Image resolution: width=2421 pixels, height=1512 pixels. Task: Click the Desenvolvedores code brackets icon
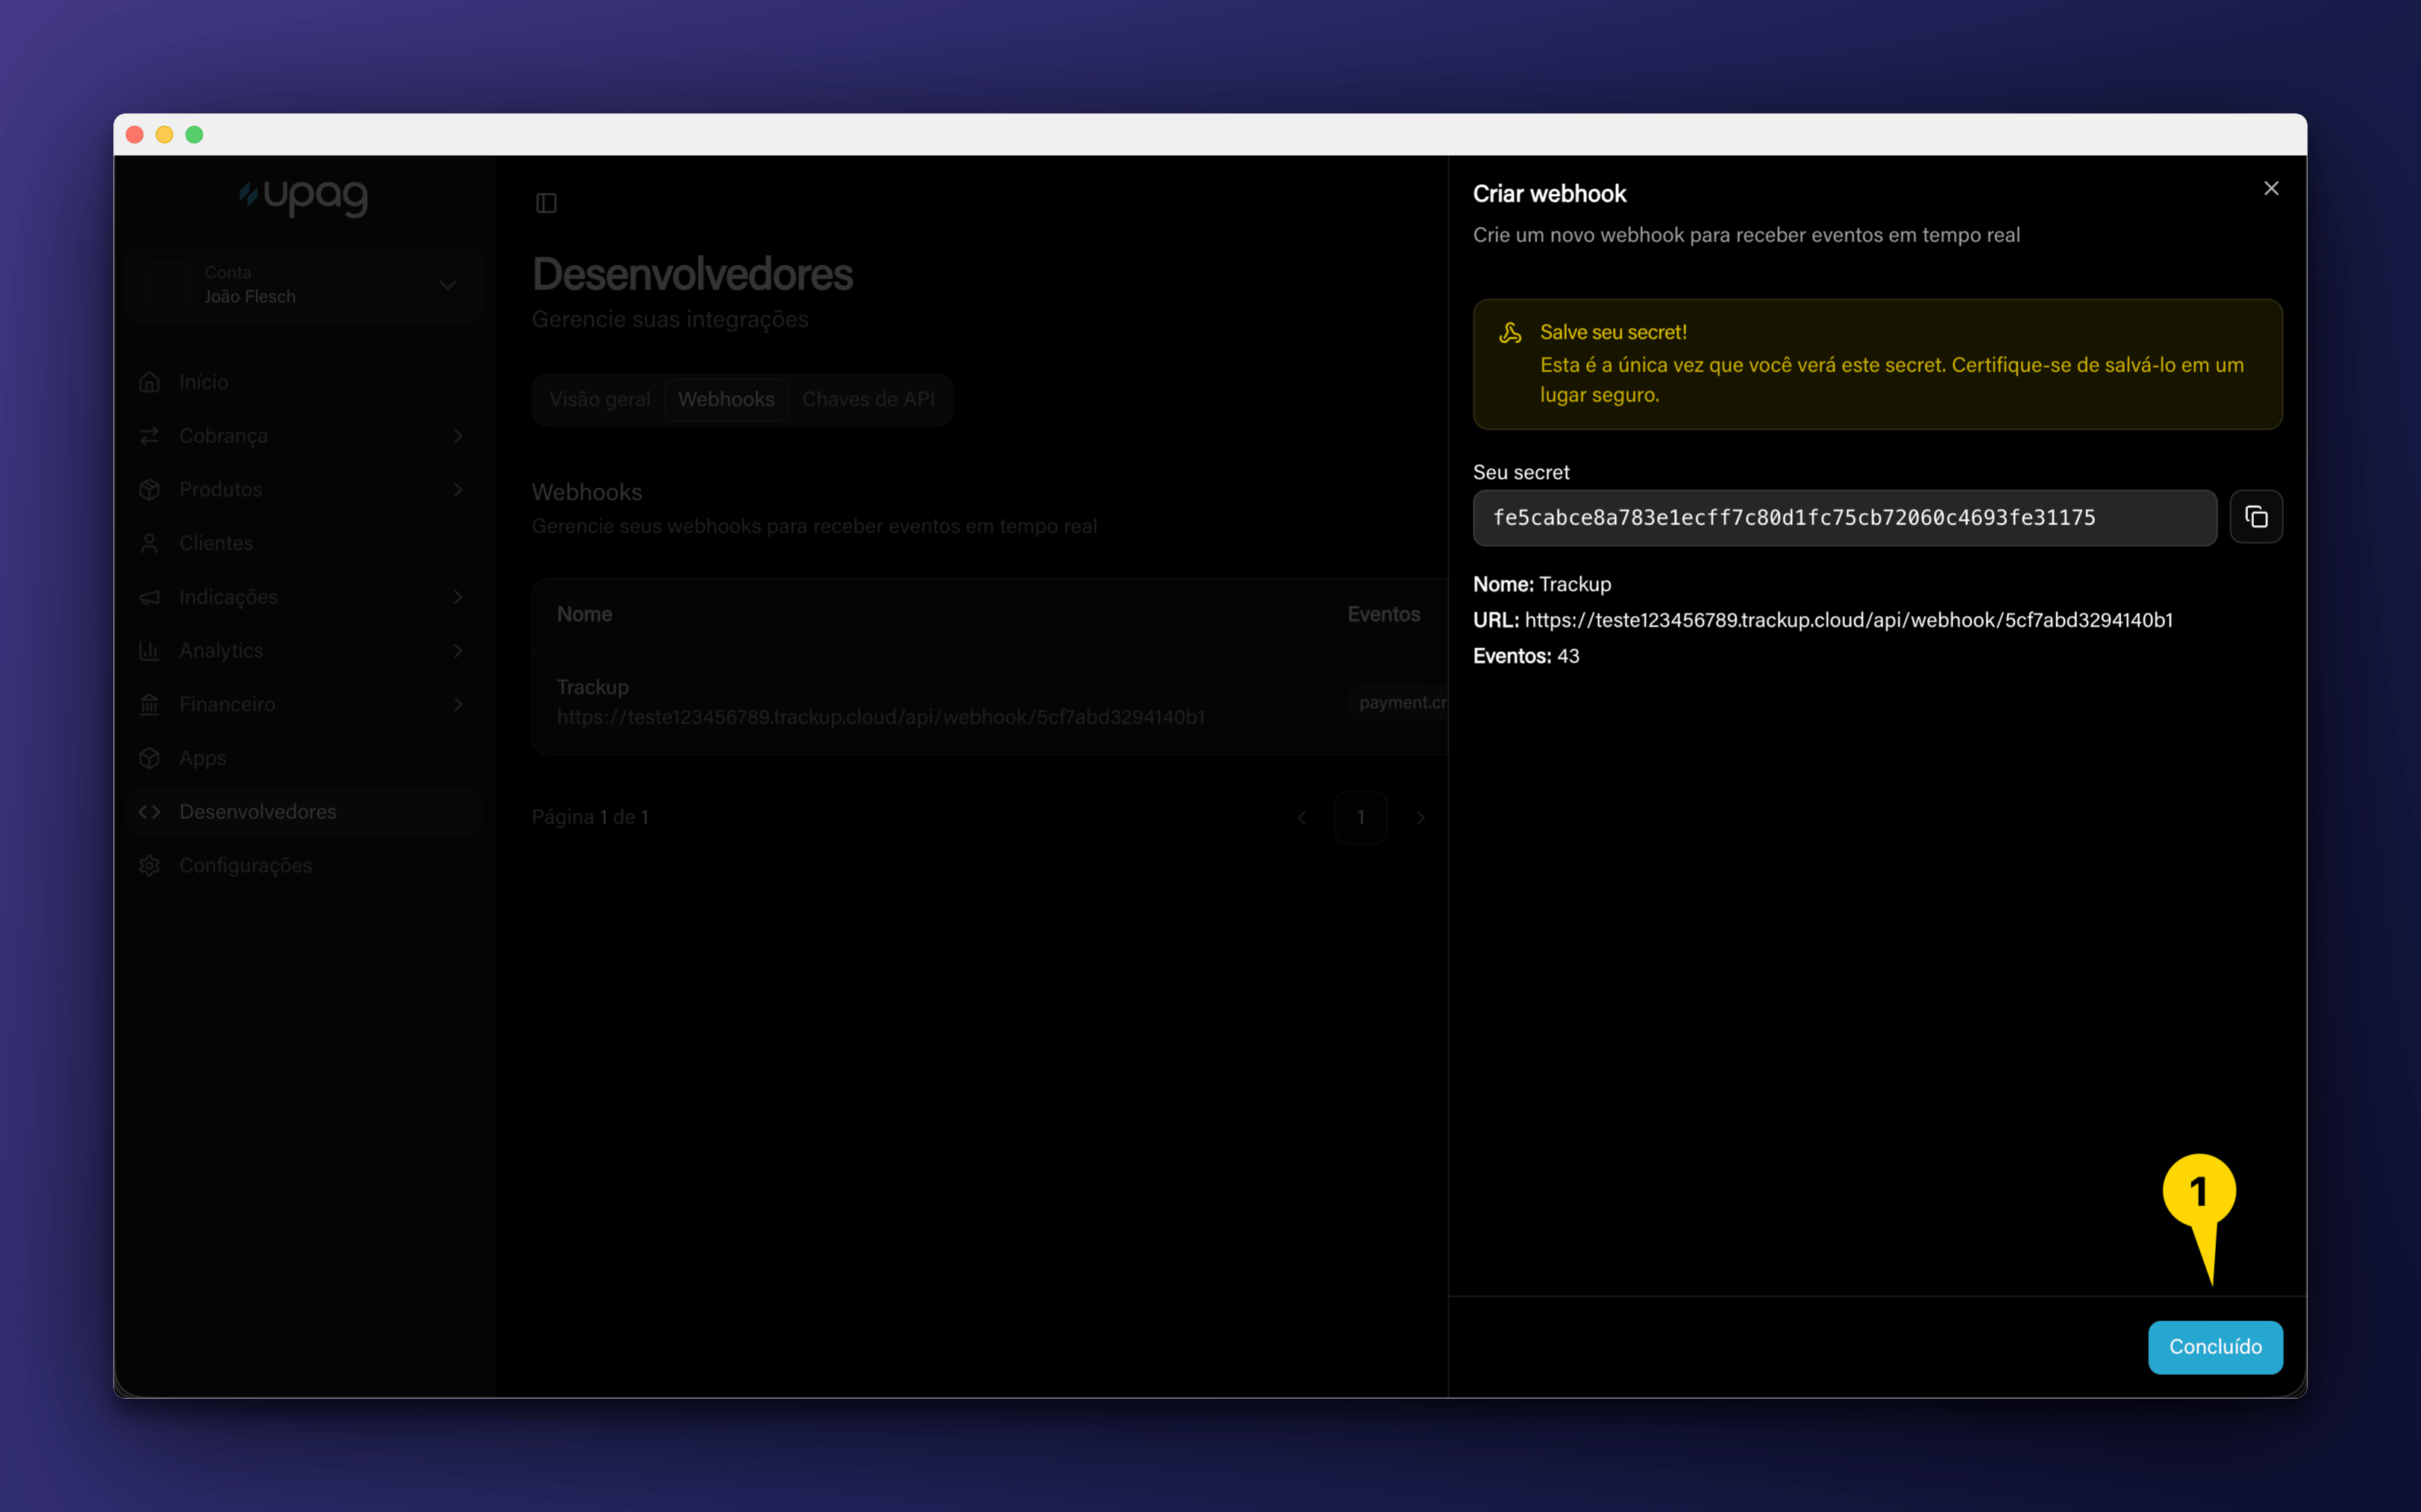click(x=150, y=811)
